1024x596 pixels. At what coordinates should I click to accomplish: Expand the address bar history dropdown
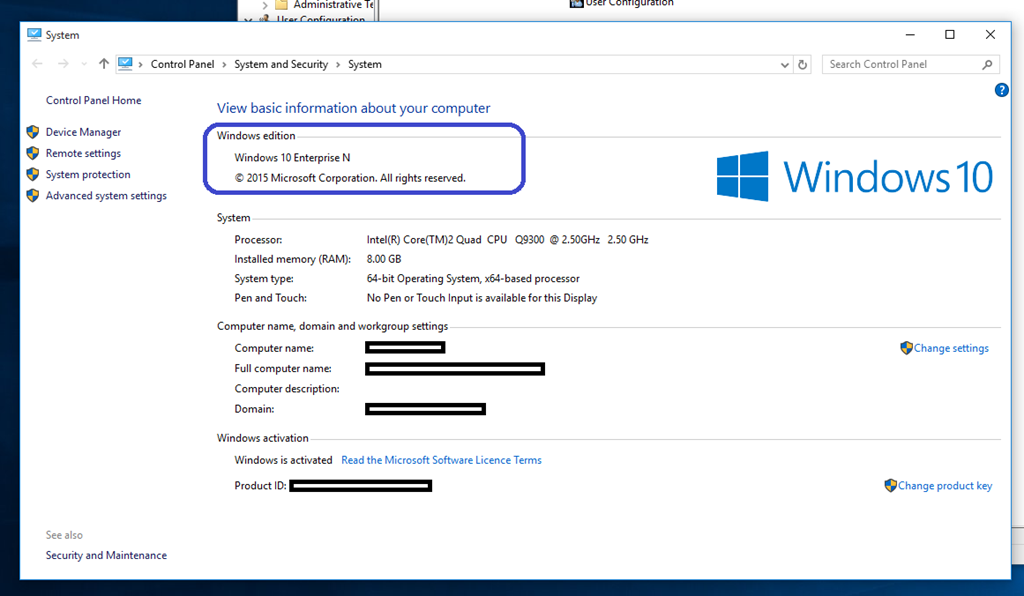point(784,65)
